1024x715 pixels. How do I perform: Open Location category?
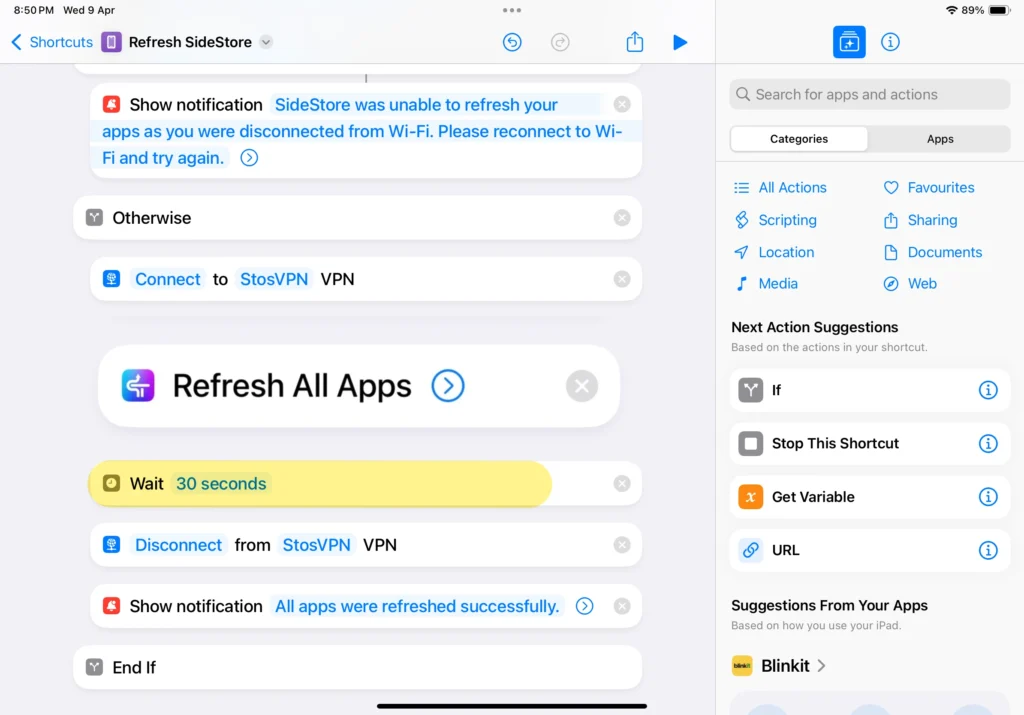pos(774,252)
